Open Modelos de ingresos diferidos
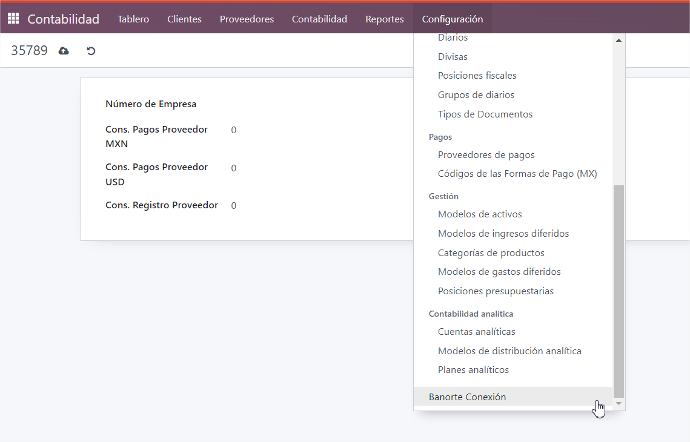Screen dimensions: 690x442 (503, 233)
